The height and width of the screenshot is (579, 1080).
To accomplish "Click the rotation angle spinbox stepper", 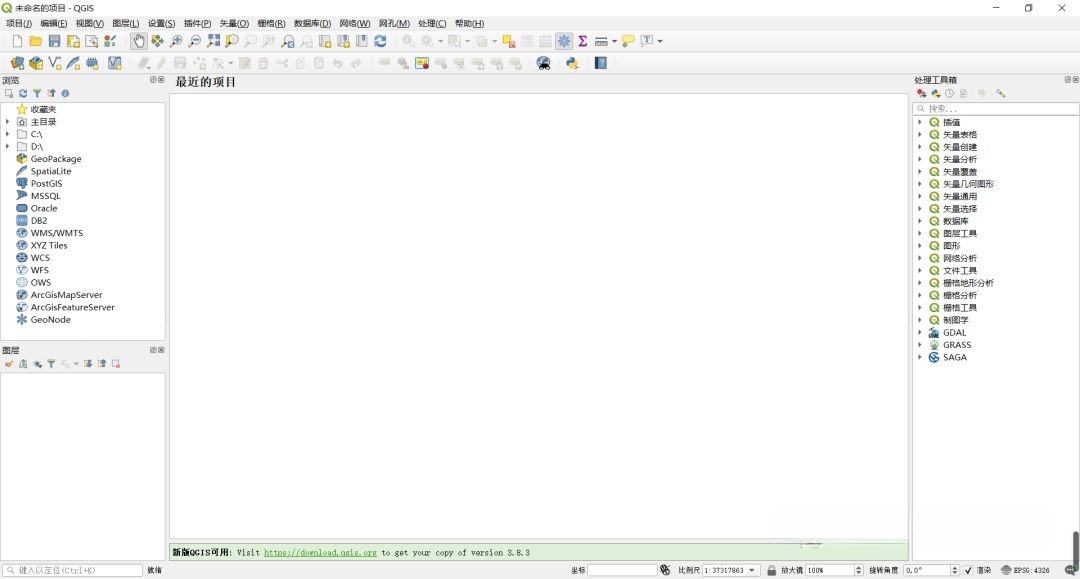I will pyautogui.click(x=955, y=570).
